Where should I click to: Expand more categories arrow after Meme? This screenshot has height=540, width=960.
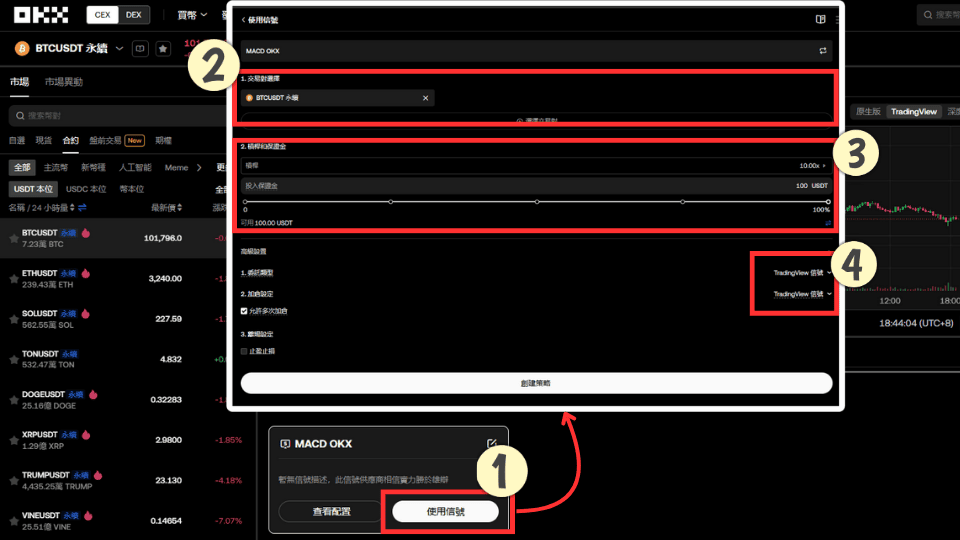(199, 168)
